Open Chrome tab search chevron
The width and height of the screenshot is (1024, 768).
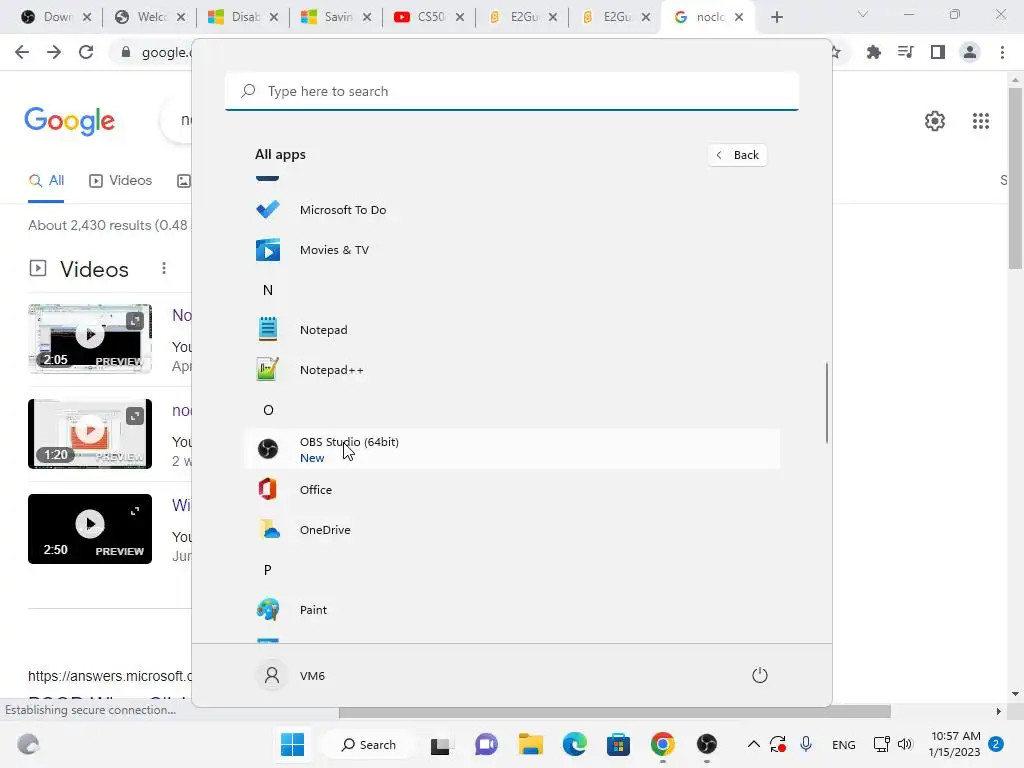tap(863, 14)
